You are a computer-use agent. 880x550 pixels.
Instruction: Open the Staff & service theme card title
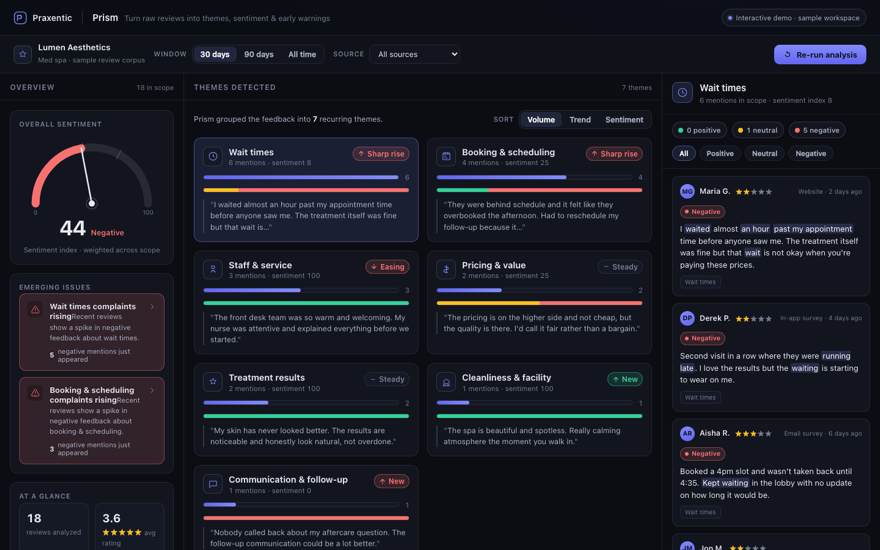point(260,265)
